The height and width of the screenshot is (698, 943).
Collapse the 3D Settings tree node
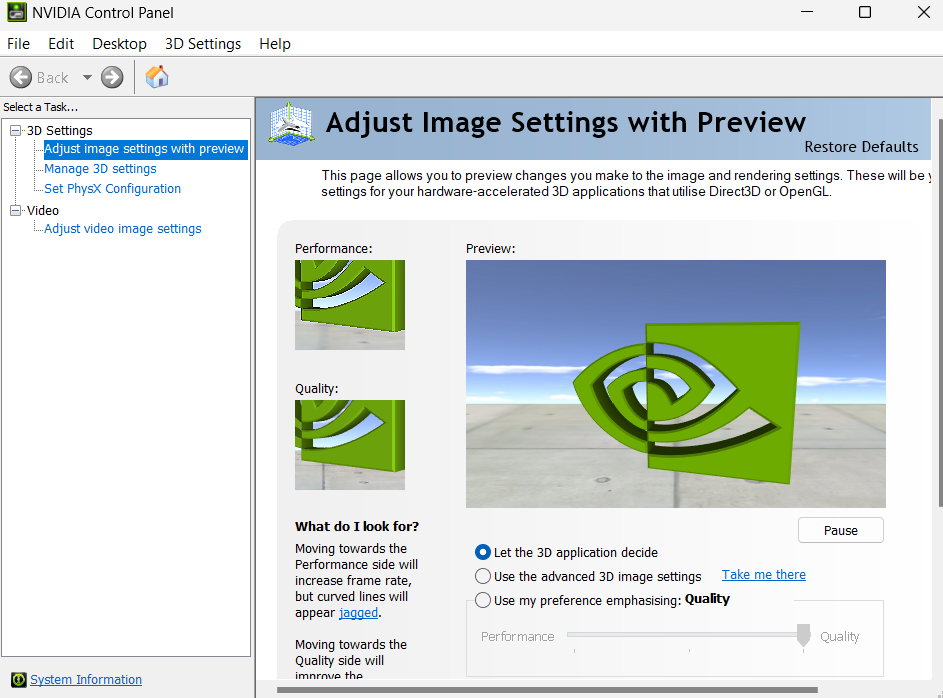click(x=16, y=130)
